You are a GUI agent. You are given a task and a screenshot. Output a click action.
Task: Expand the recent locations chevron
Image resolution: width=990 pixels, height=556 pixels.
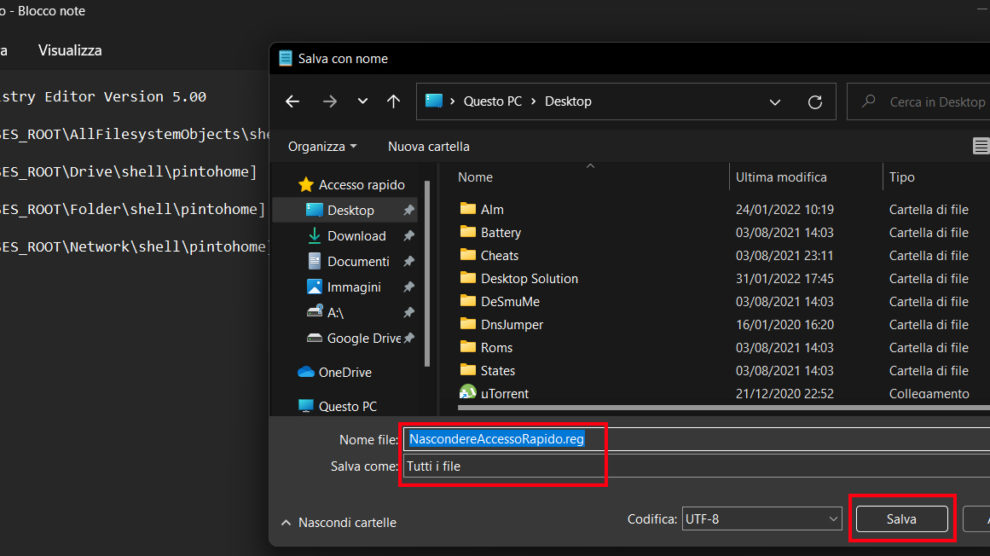(362, 102)
